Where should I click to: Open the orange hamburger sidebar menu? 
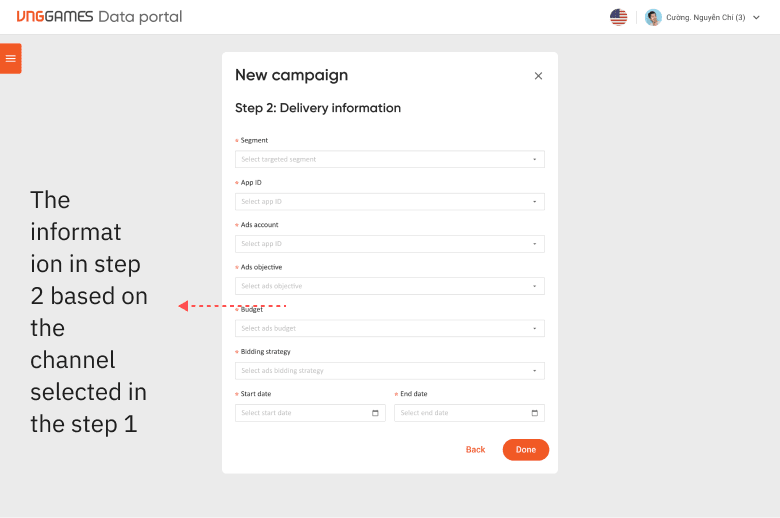10,59
